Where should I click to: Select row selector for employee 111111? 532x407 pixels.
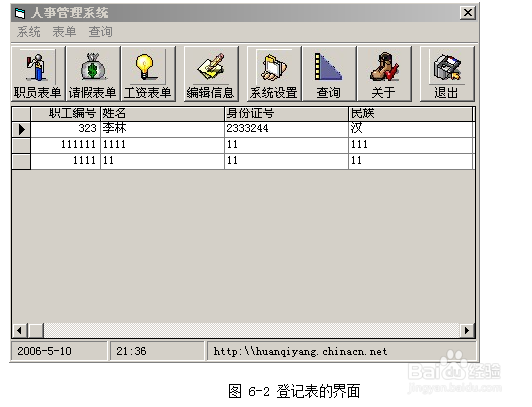tap(21, 145)
